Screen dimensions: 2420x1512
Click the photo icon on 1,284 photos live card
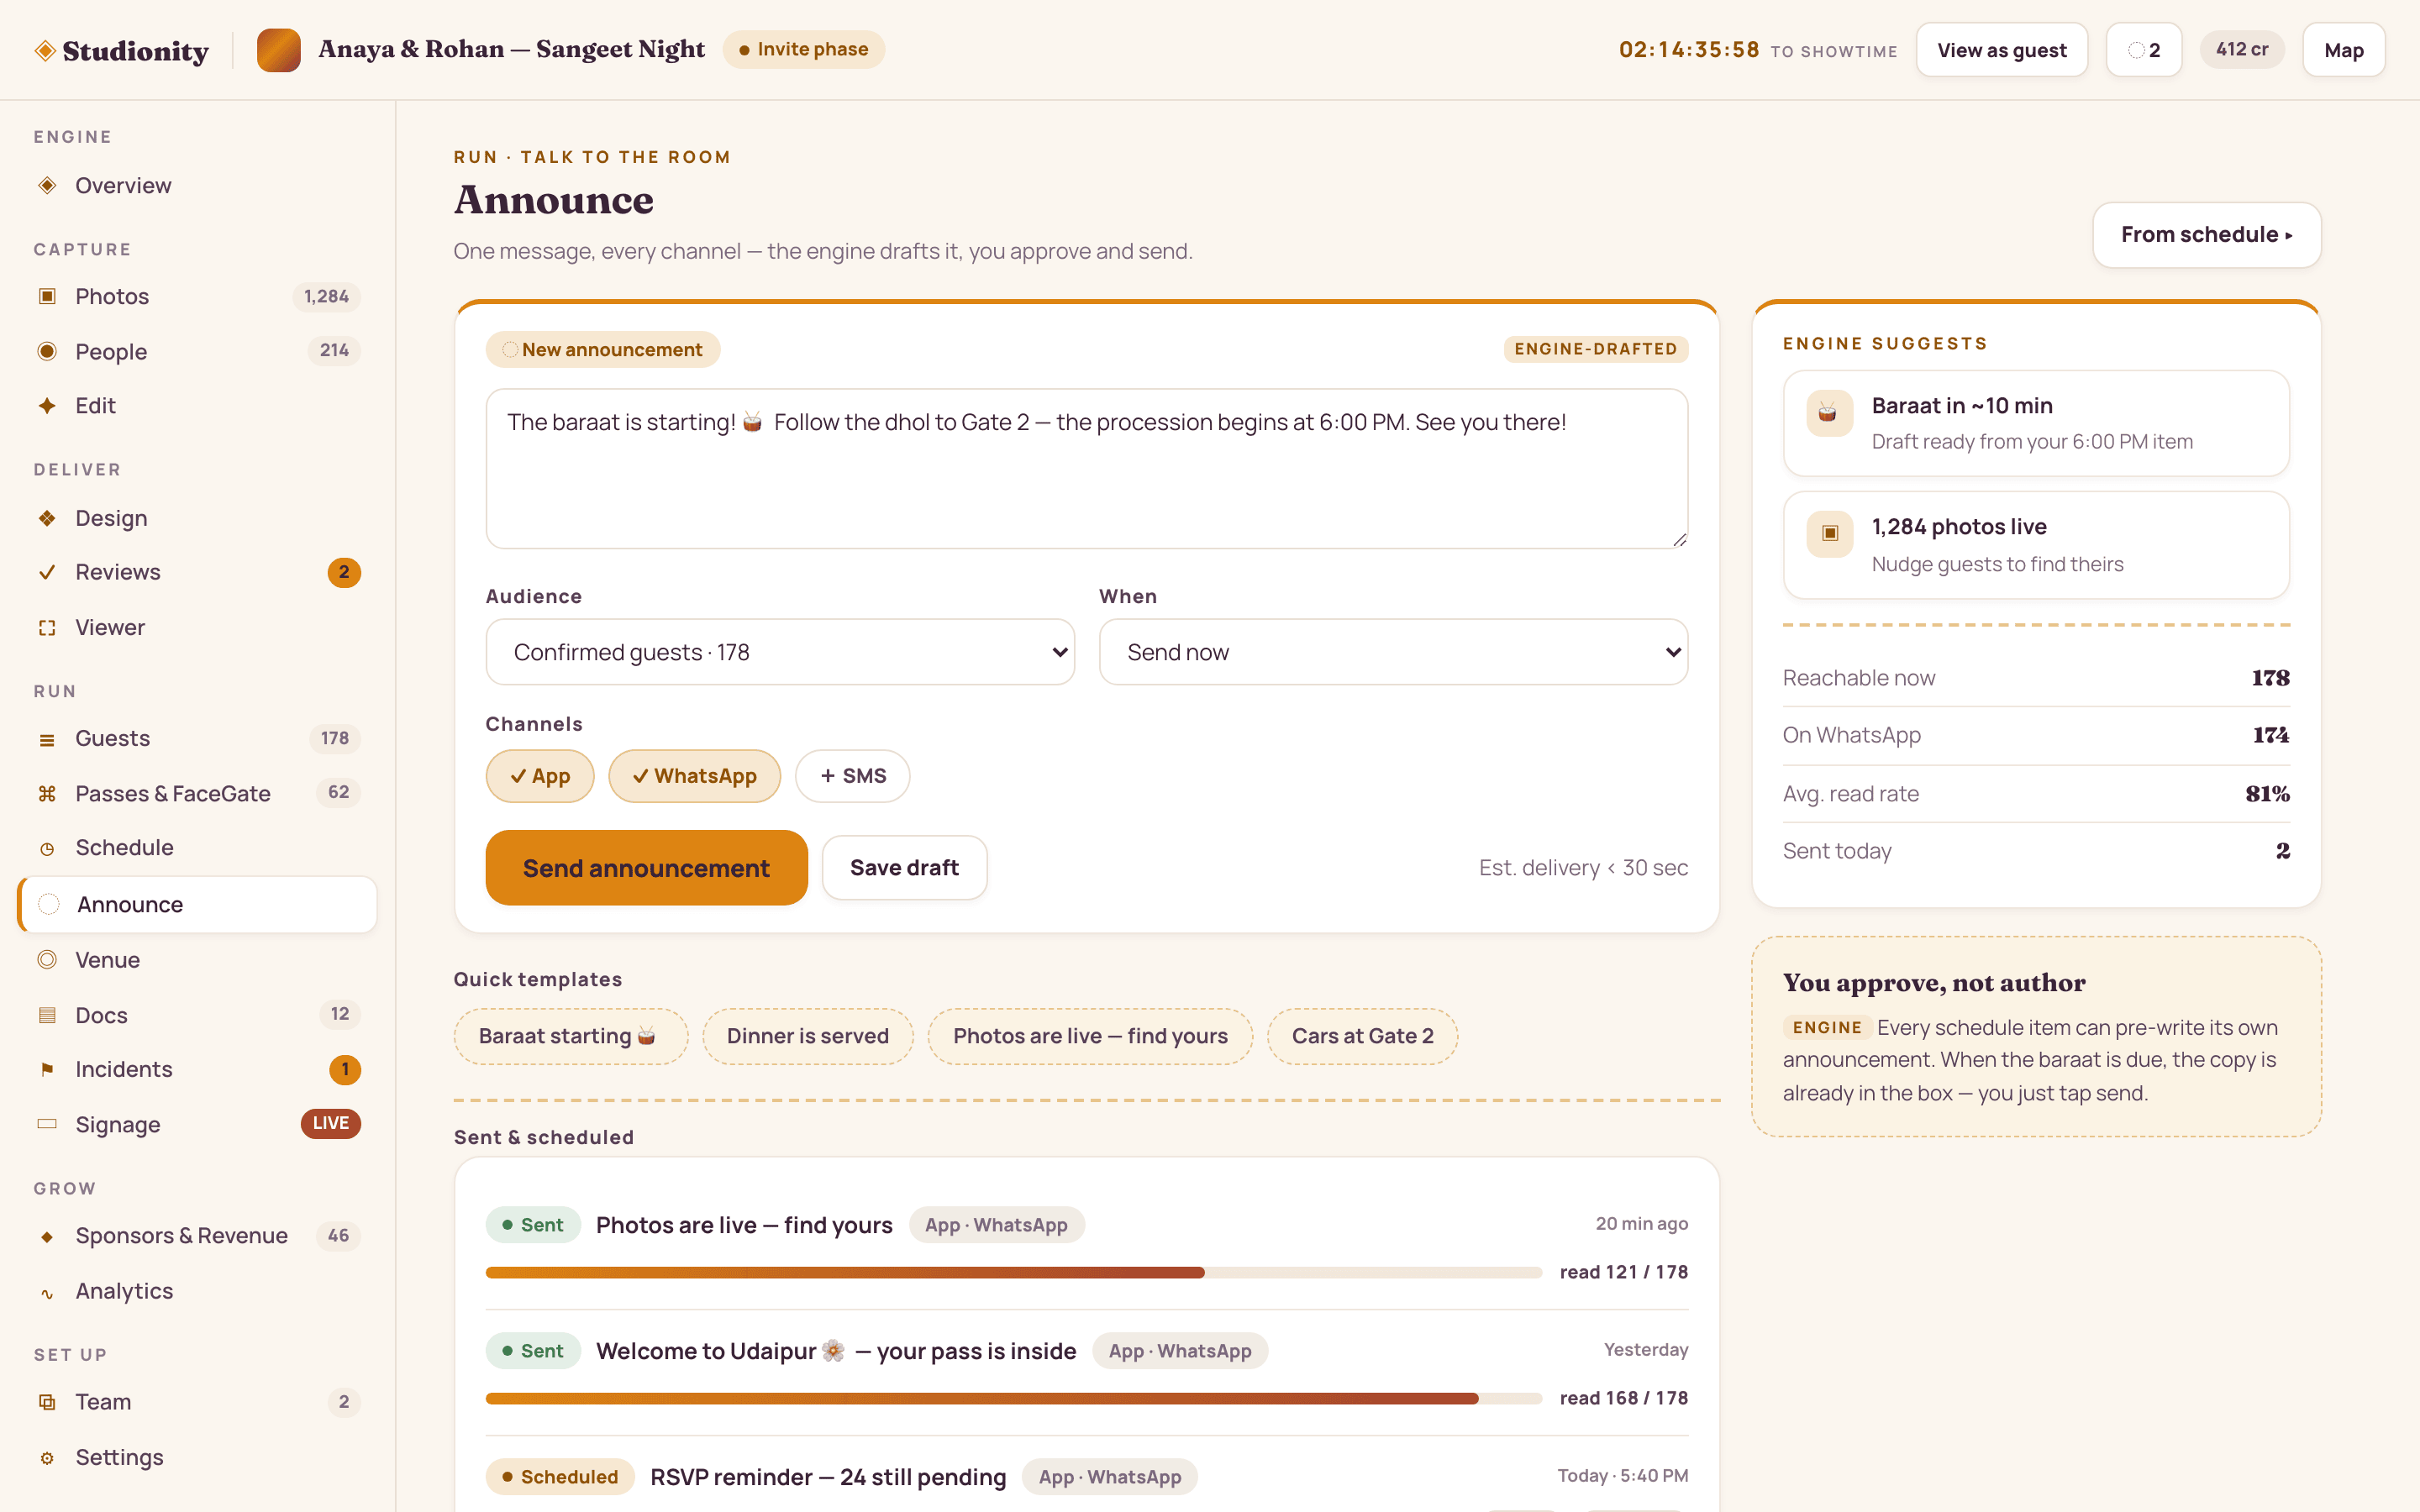[x=1829, y=533]
